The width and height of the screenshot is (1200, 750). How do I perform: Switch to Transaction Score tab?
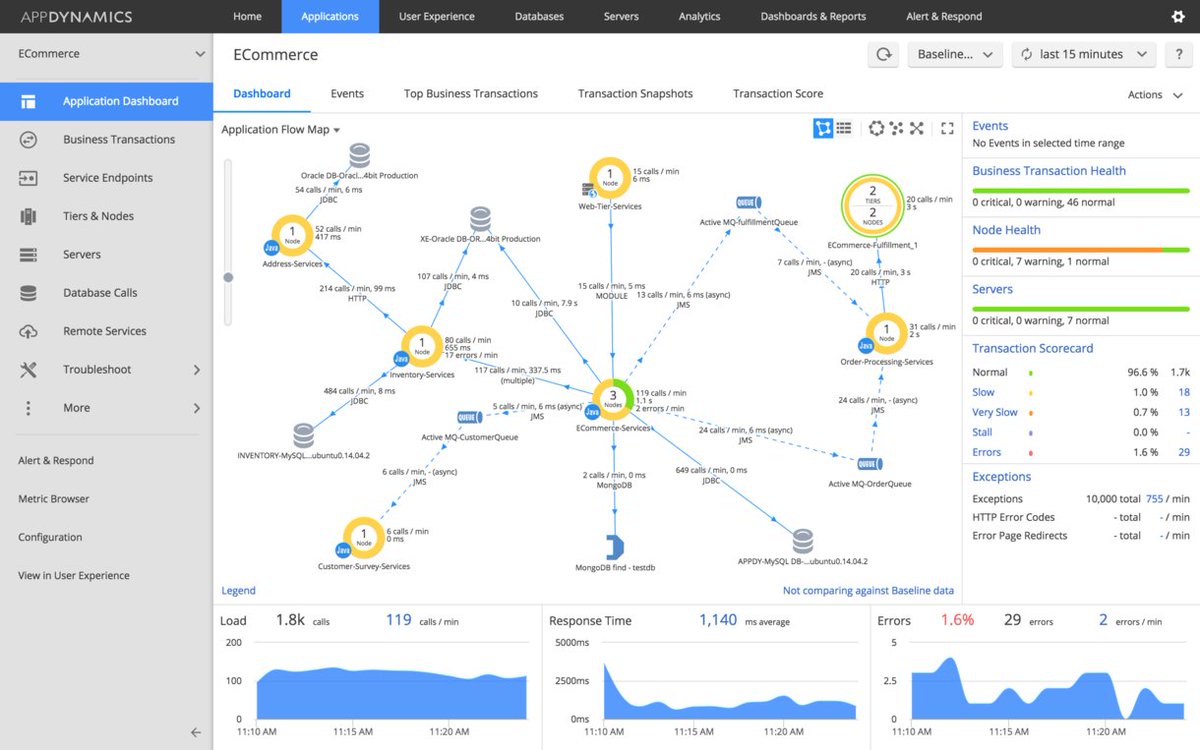click(x=778, y=94)
